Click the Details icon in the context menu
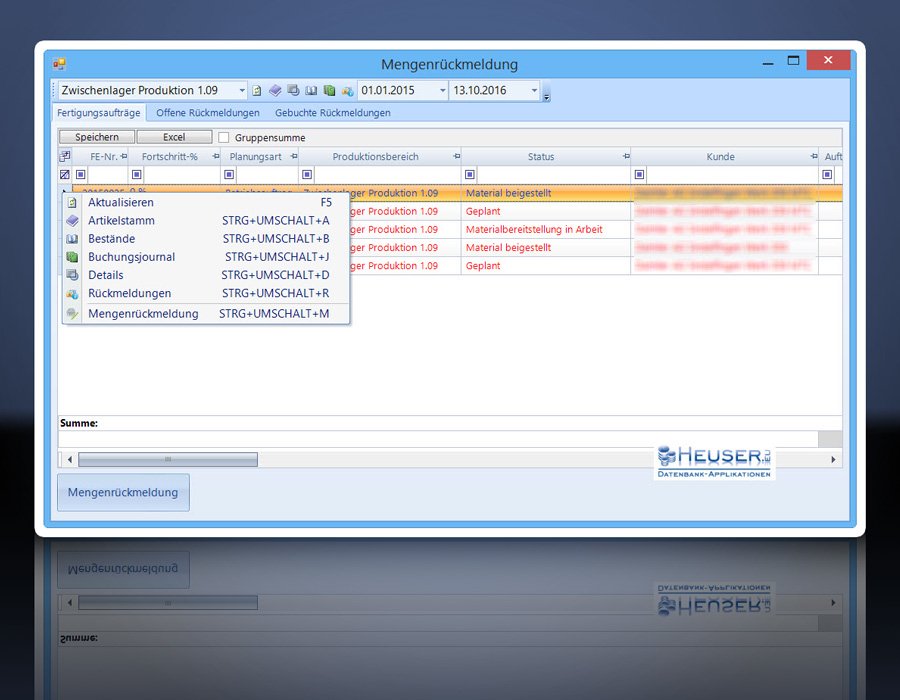This screenshot has height=700, width=900. pos(72,275)
